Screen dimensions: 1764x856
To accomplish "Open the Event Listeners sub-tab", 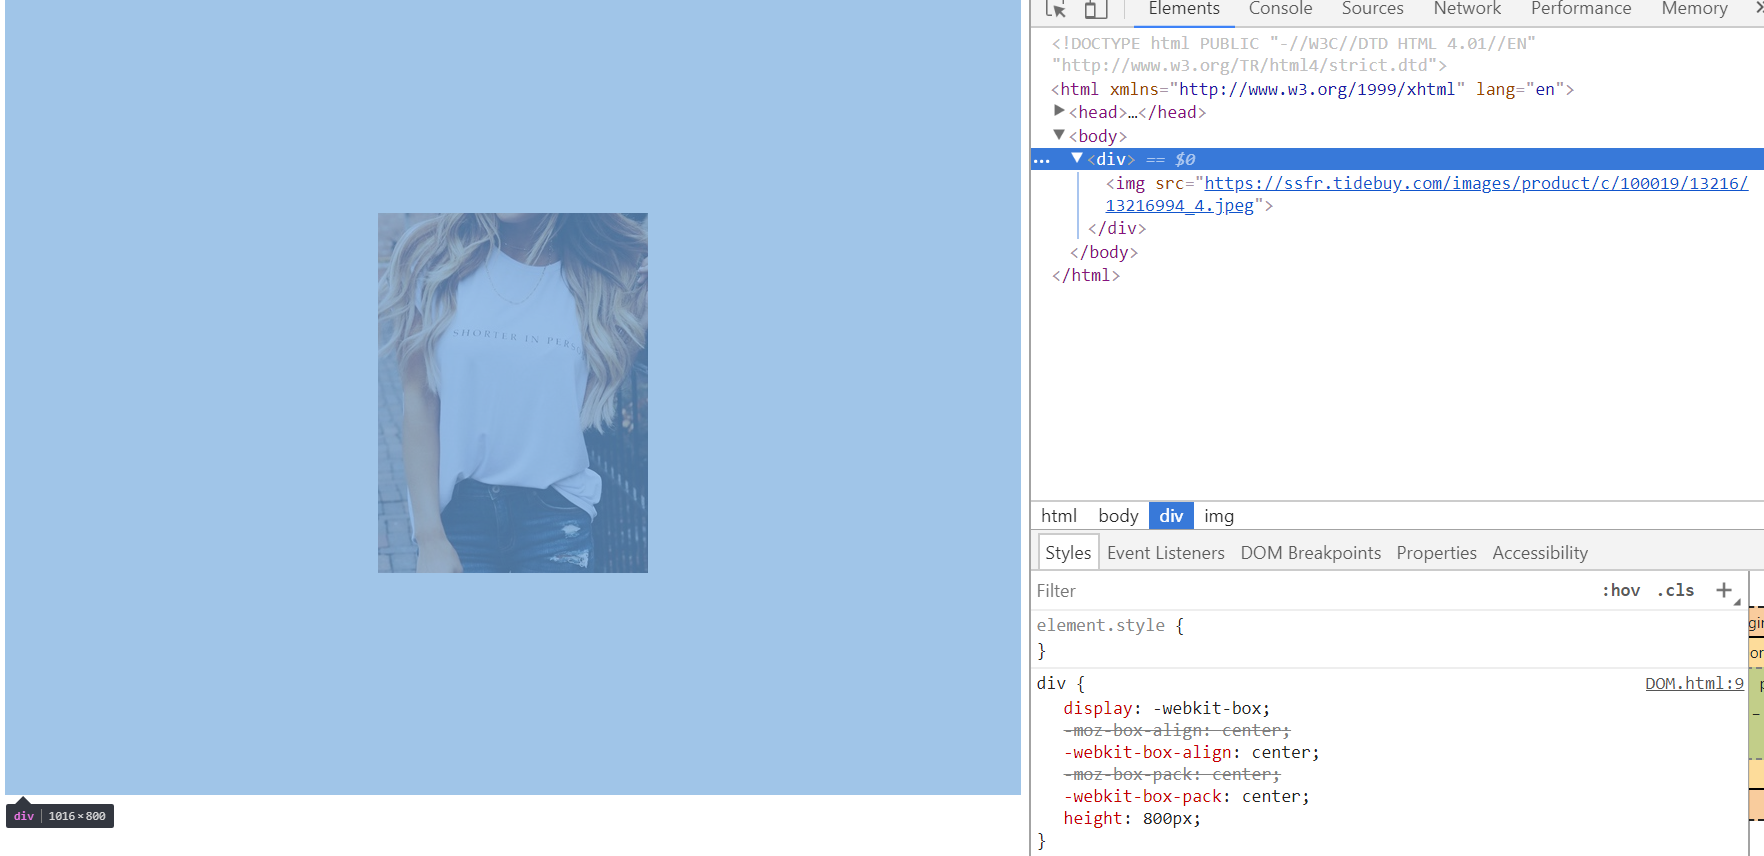I will tap(1165, 553).
